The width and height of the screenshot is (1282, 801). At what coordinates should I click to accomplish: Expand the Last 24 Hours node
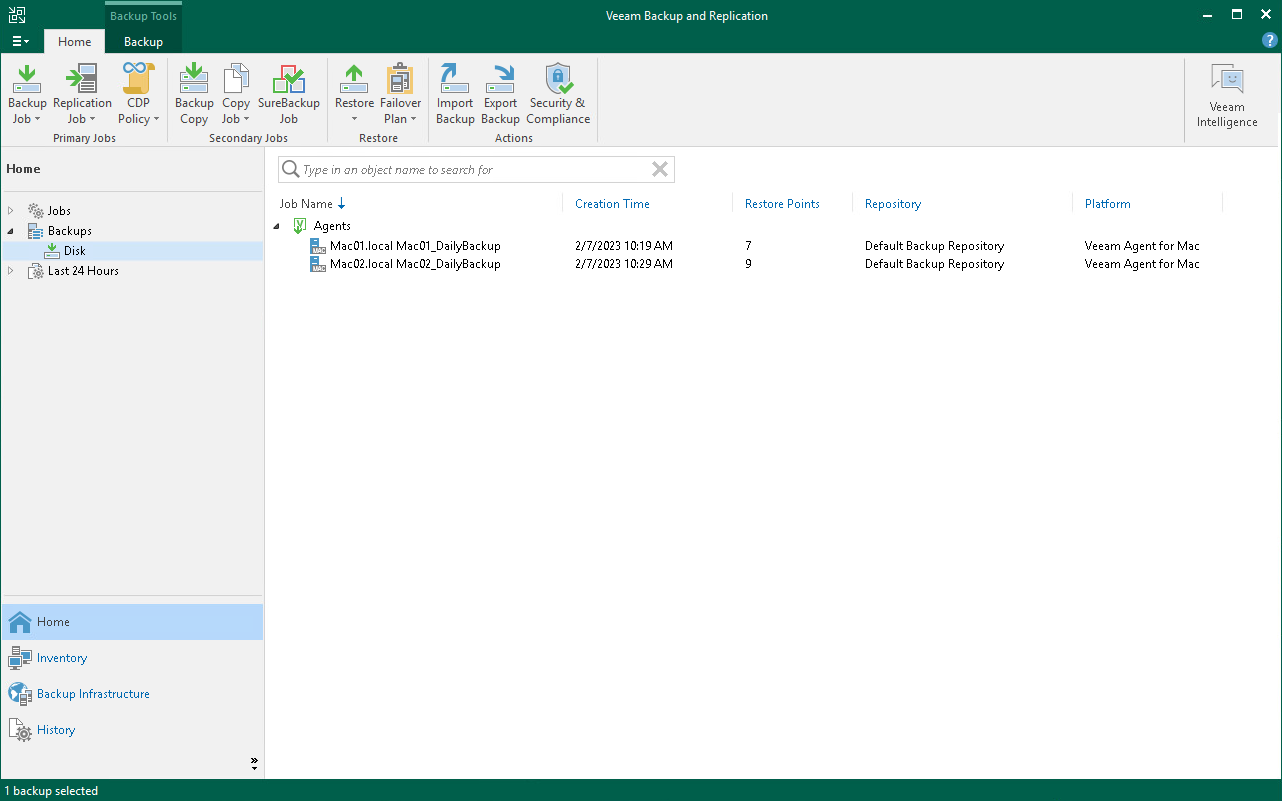[x=11, y=271]
